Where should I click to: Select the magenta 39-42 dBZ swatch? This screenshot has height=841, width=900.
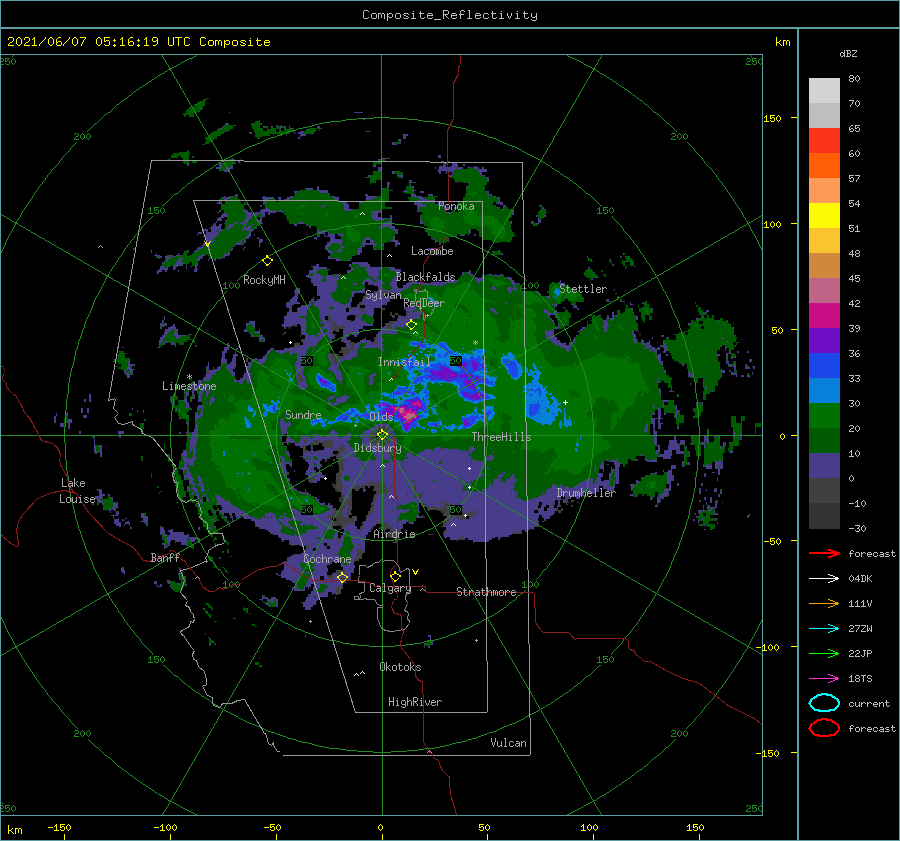[x=824, y=316]
